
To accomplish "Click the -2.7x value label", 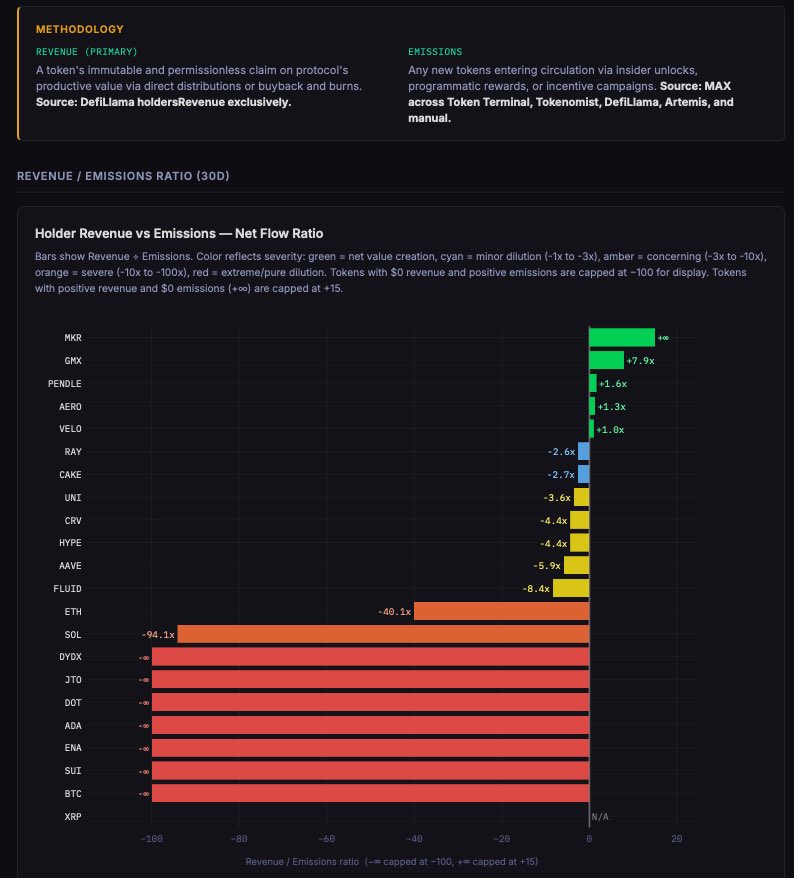I will tap(561, 475).
